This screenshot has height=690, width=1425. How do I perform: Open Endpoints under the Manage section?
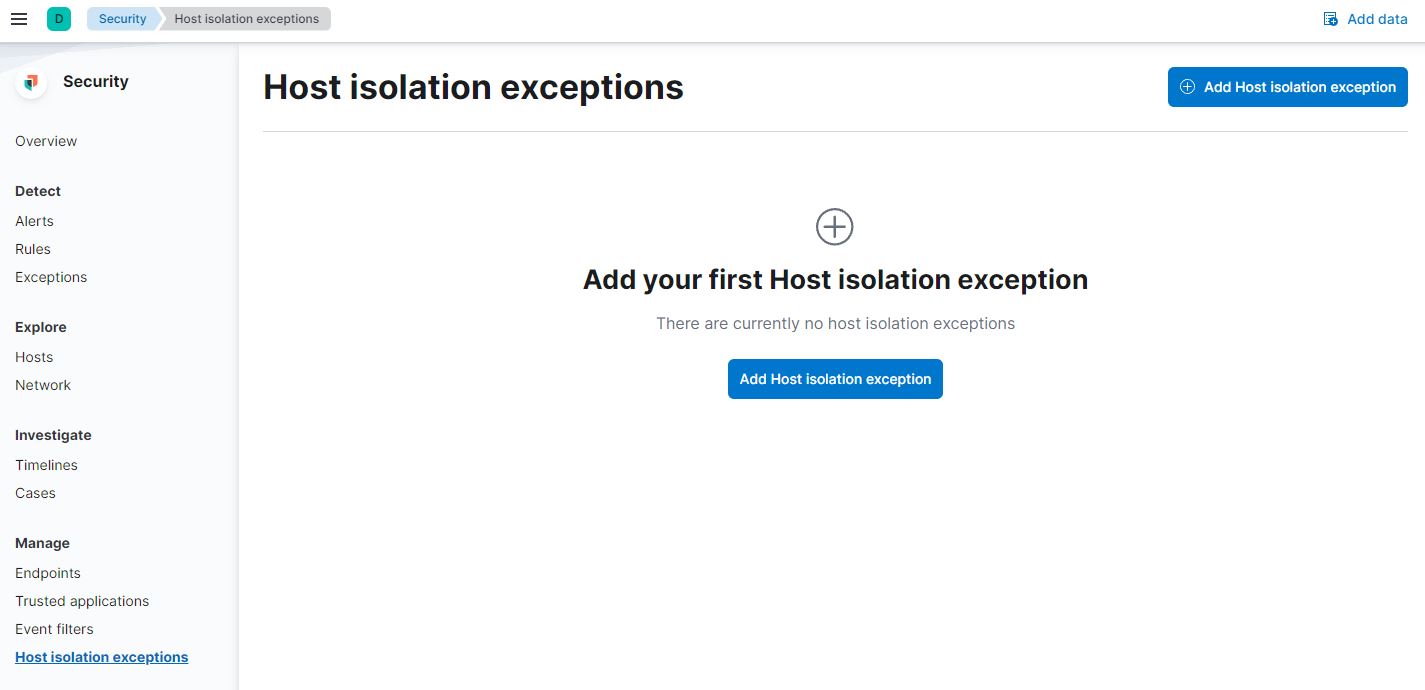(47, 573)
